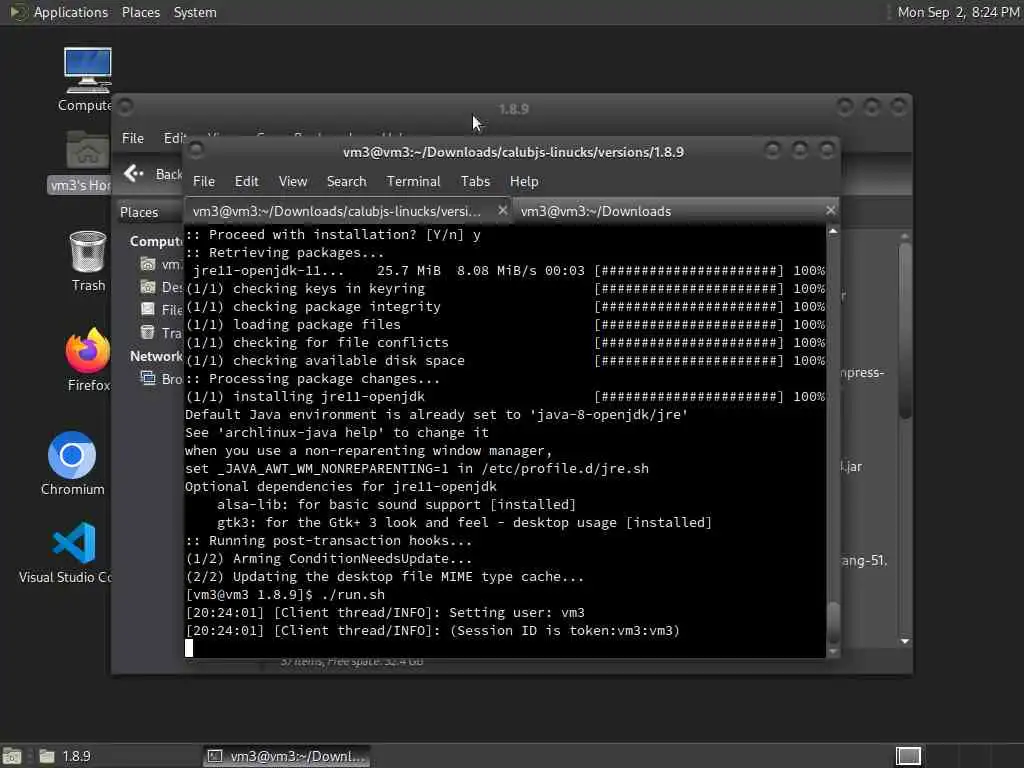Viewport: 1024px width, 768px height.
Task: Click the Computer heading in file manager sidebar
Action: click(156, 241)
